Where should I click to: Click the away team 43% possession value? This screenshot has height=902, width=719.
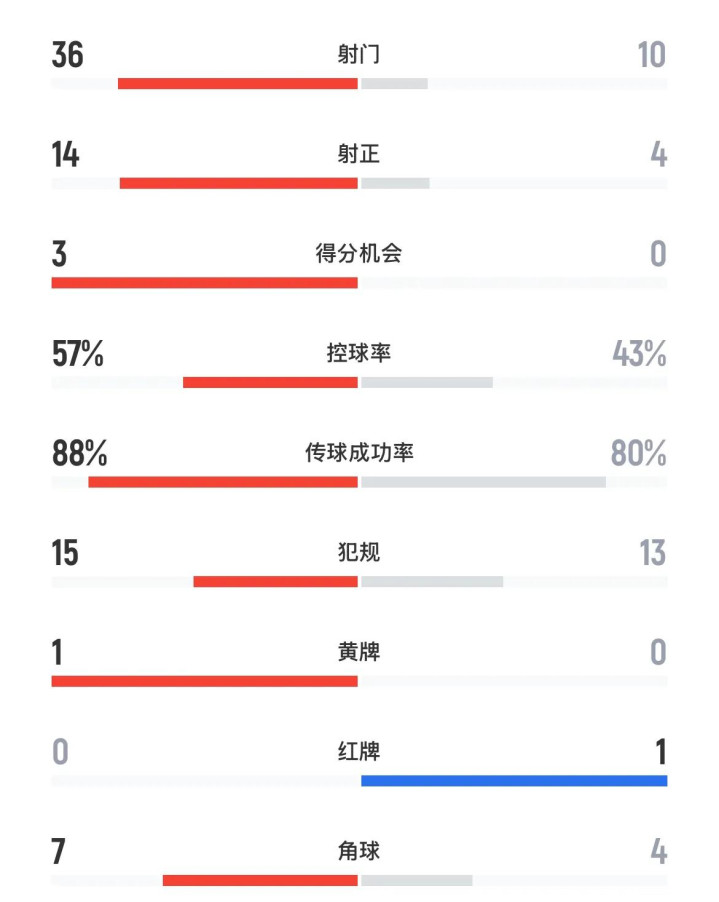pos(639,353)
